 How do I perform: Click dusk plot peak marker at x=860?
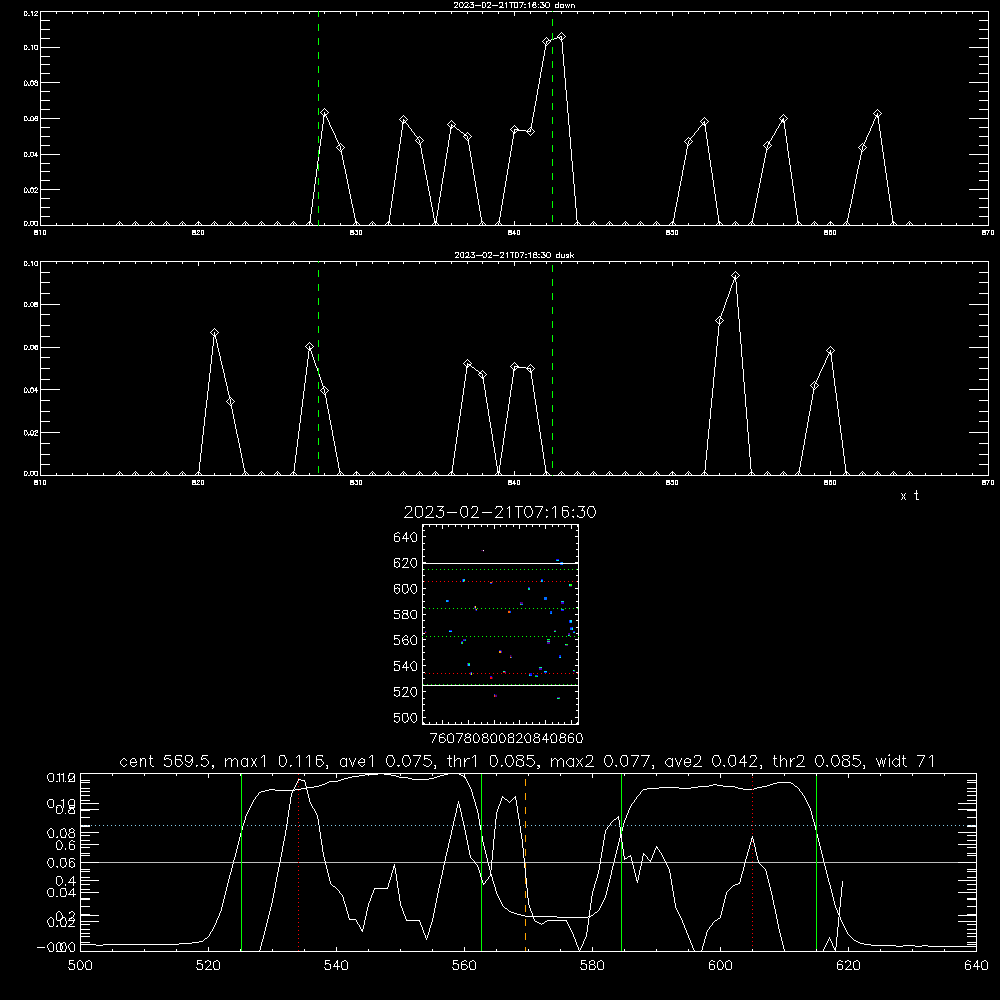(830, 351)
